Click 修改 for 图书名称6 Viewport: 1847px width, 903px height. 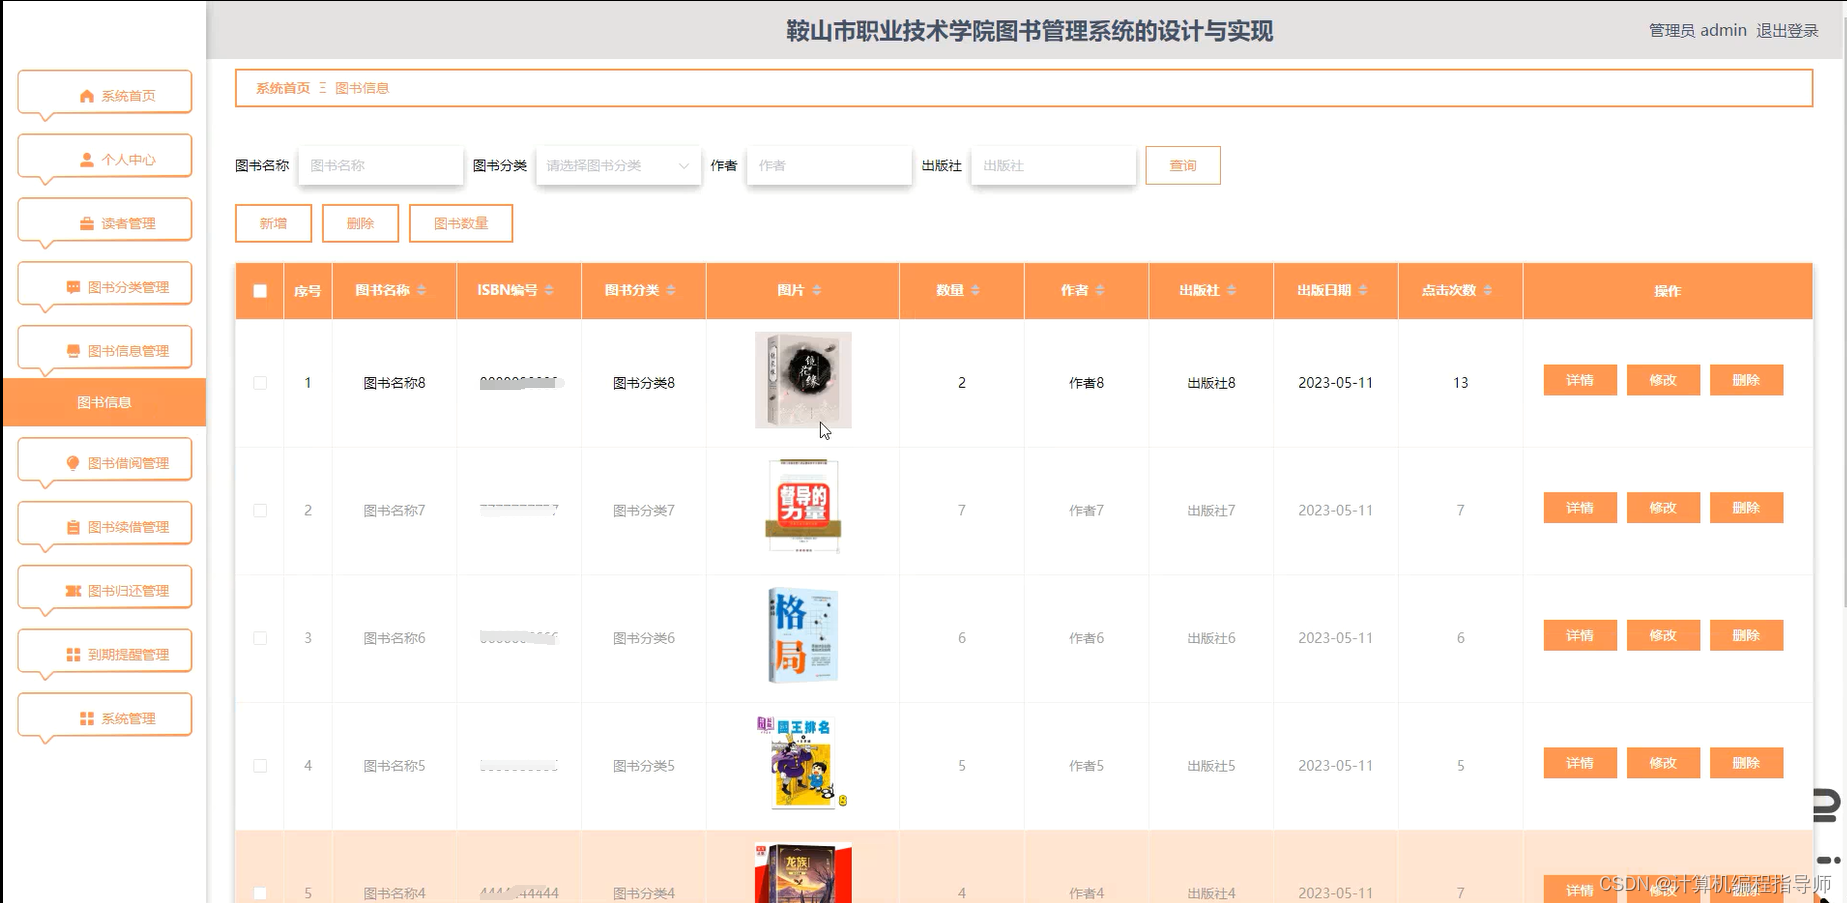1663,636
